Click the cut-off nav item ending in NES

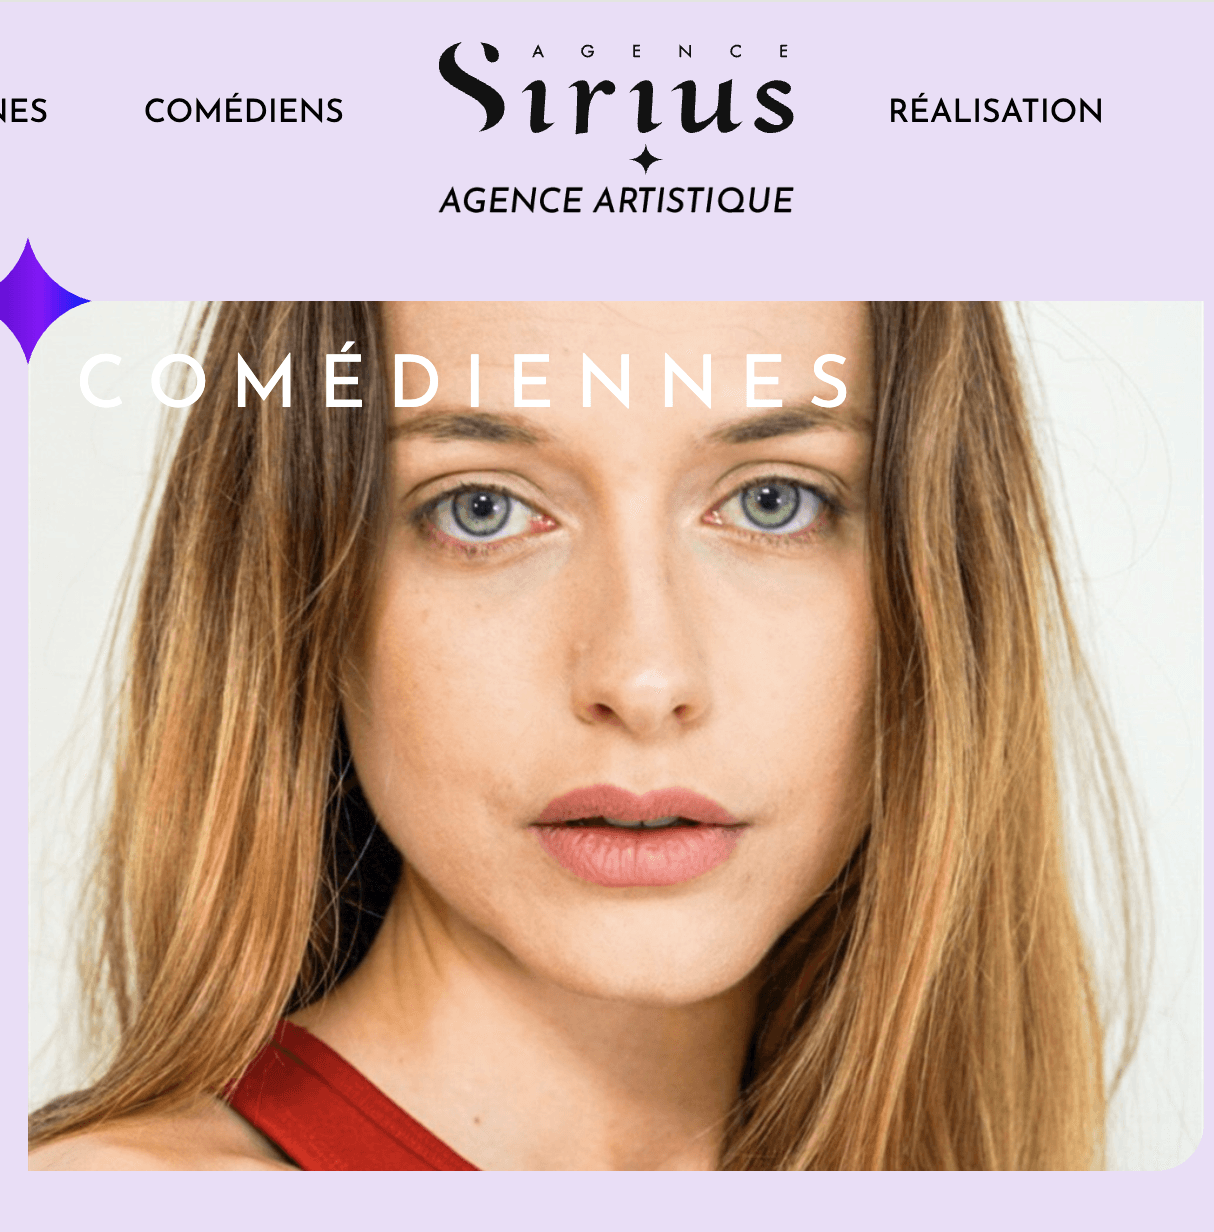[x=23, y=110]
